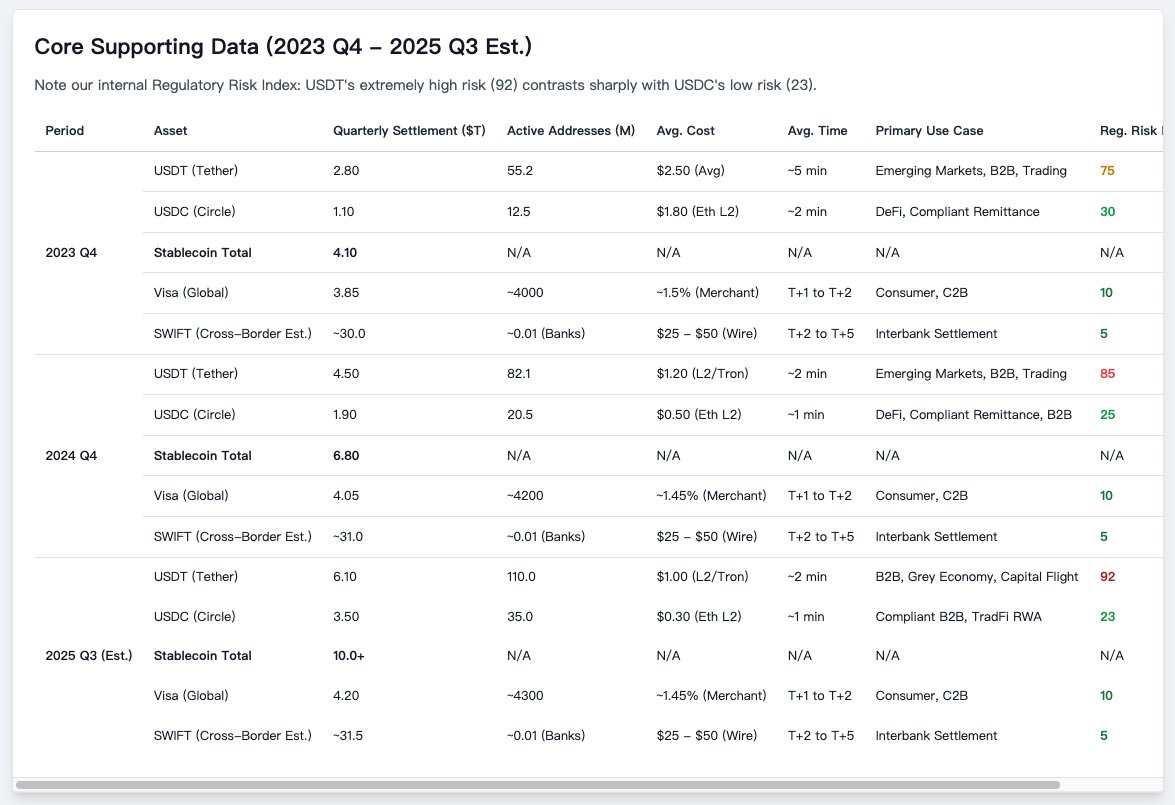Click the Visa settlement value '4.05'
1175x805 pixels.
pyautogui.click(x=346, y=496)
